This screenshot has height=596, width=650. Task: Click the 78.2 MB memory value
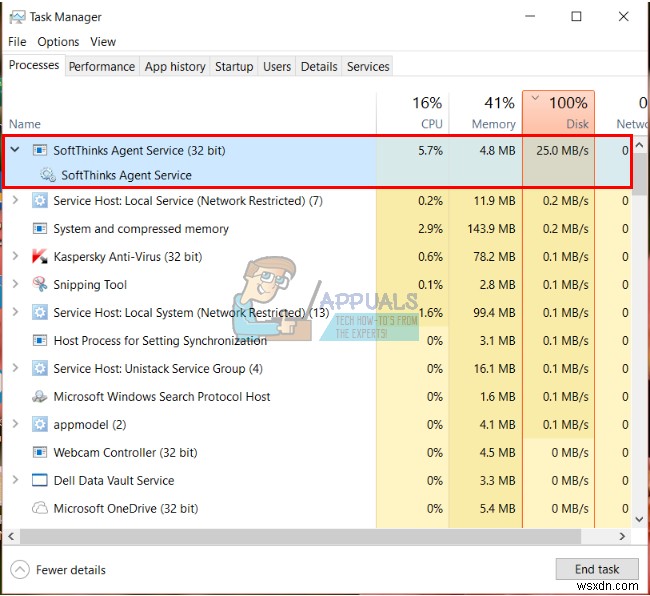click(494, 257)
